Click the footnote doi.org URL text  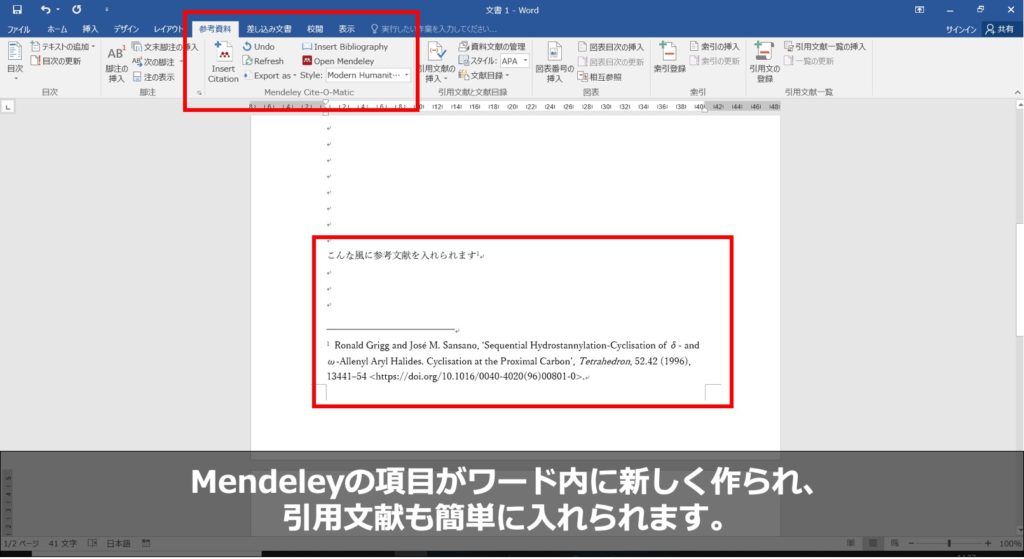(x=476, y=377)
